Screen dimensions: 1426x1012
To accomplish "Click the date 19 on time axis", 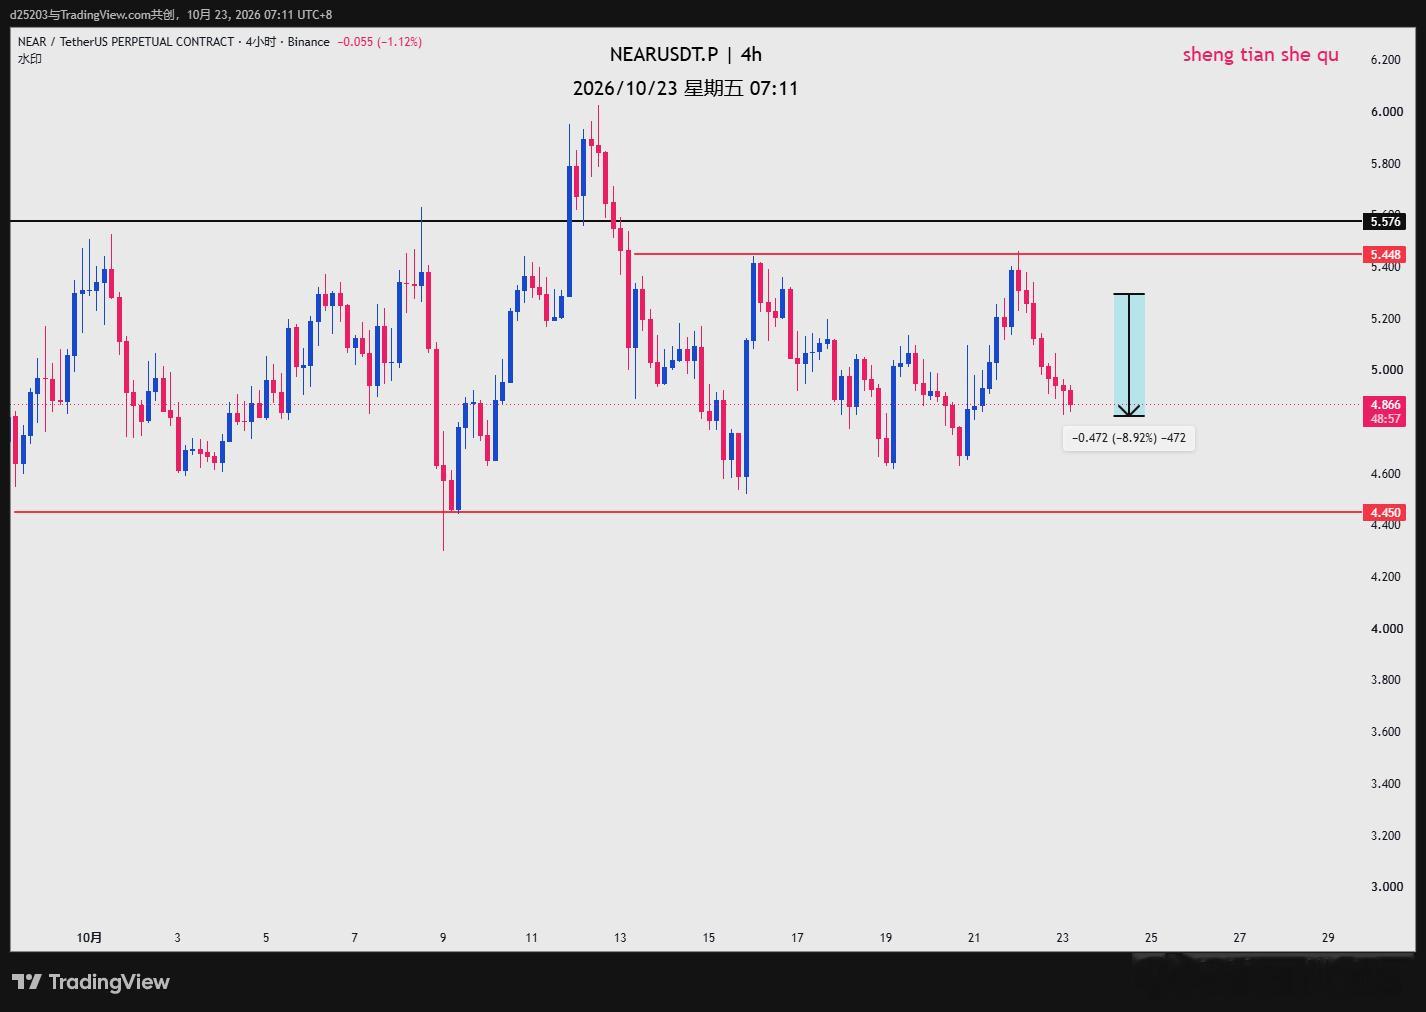I will point(885,937).
